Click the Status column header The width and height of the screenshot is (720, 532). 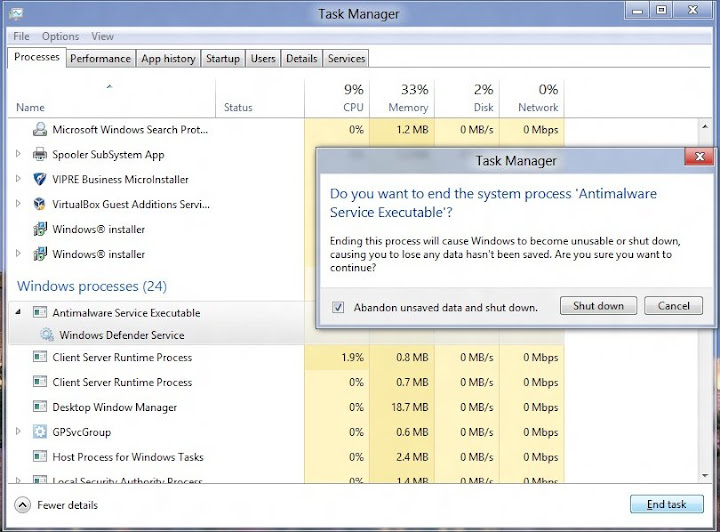point(260,98)
